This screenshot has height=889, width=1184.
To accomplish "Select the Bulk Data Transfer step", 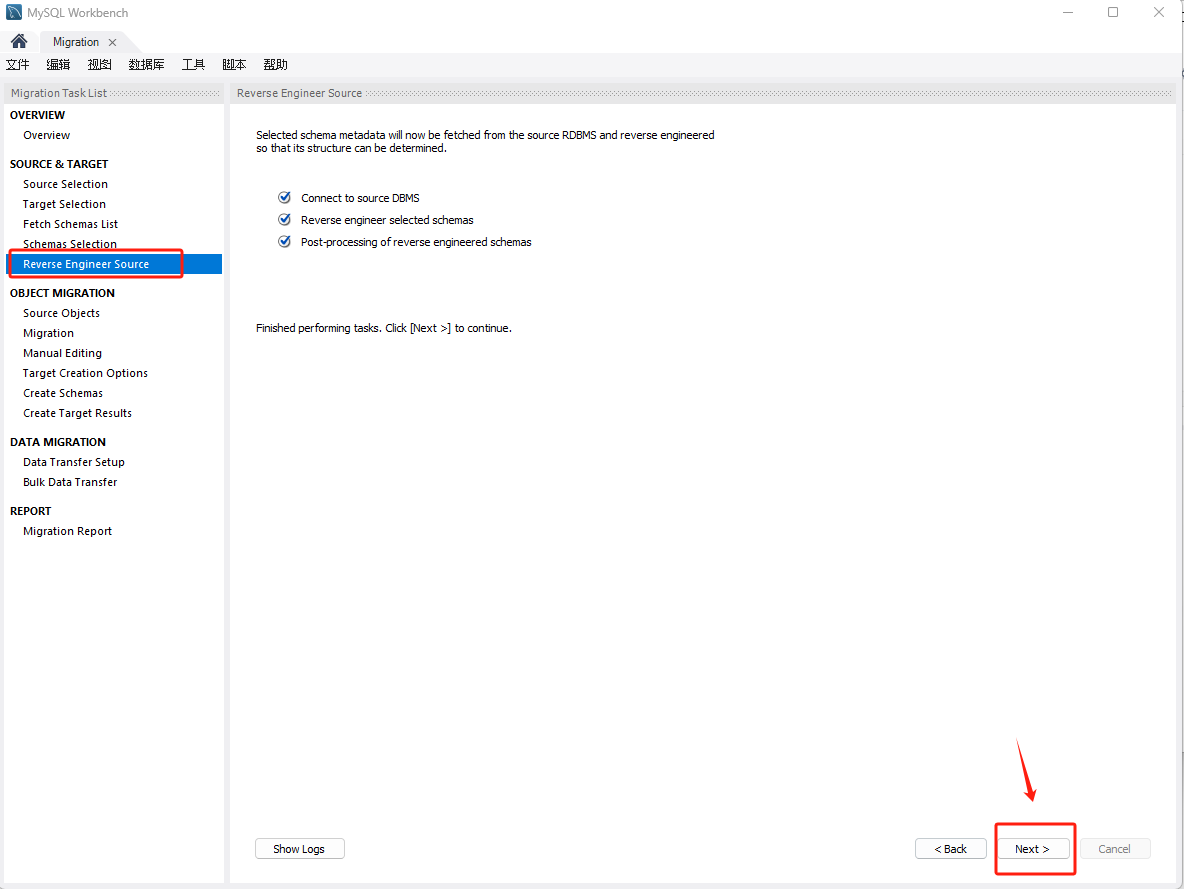I will (70, 482).
